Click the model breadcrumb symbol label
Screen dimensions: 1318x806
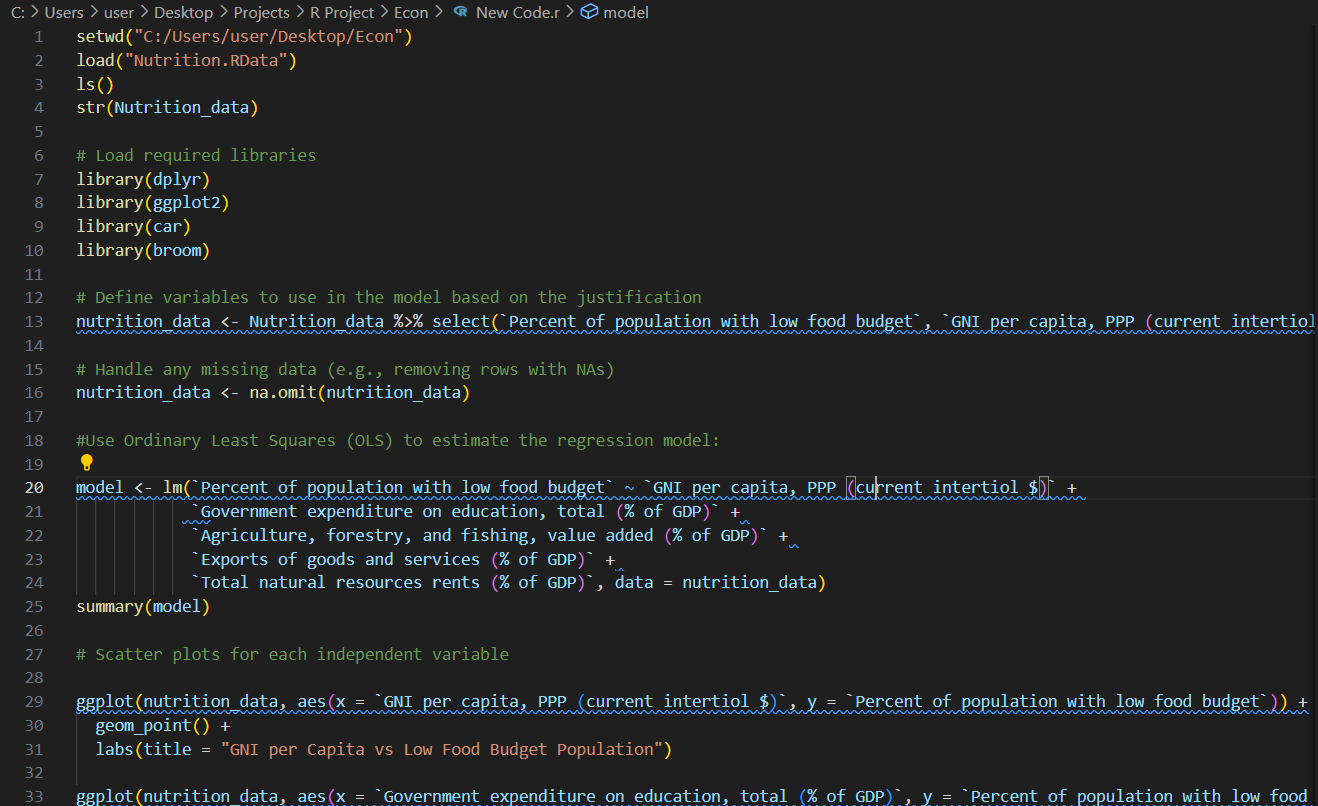627,12
